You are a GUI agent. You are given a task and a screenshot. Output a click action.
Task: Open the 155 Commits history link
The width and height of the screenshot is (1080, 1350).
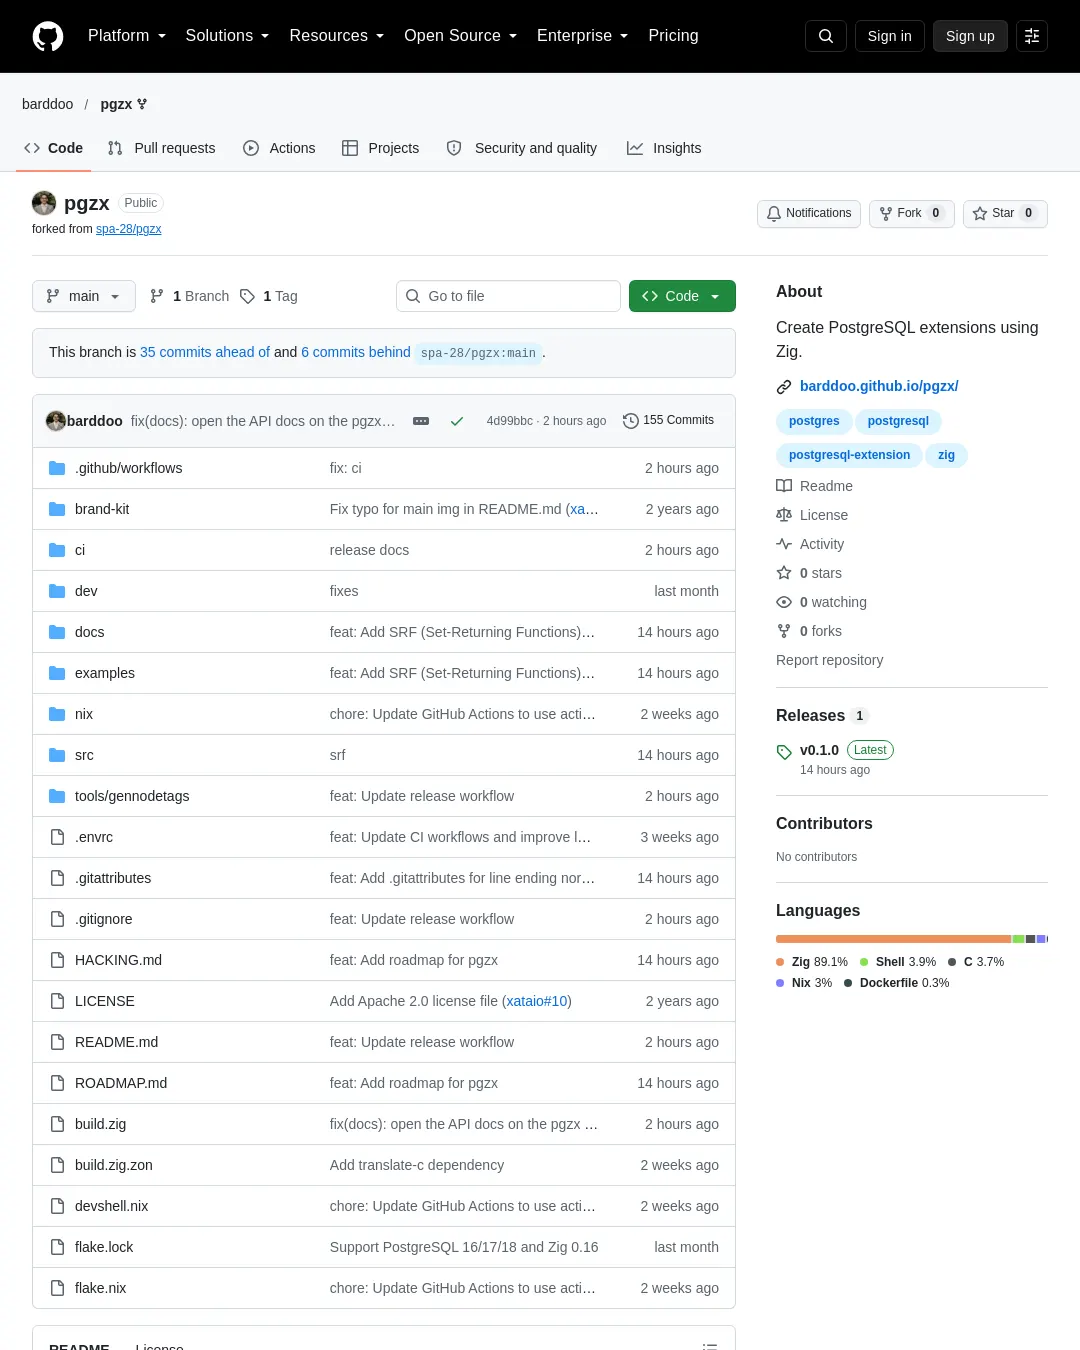pyautogui.click(x=668, y=421)
